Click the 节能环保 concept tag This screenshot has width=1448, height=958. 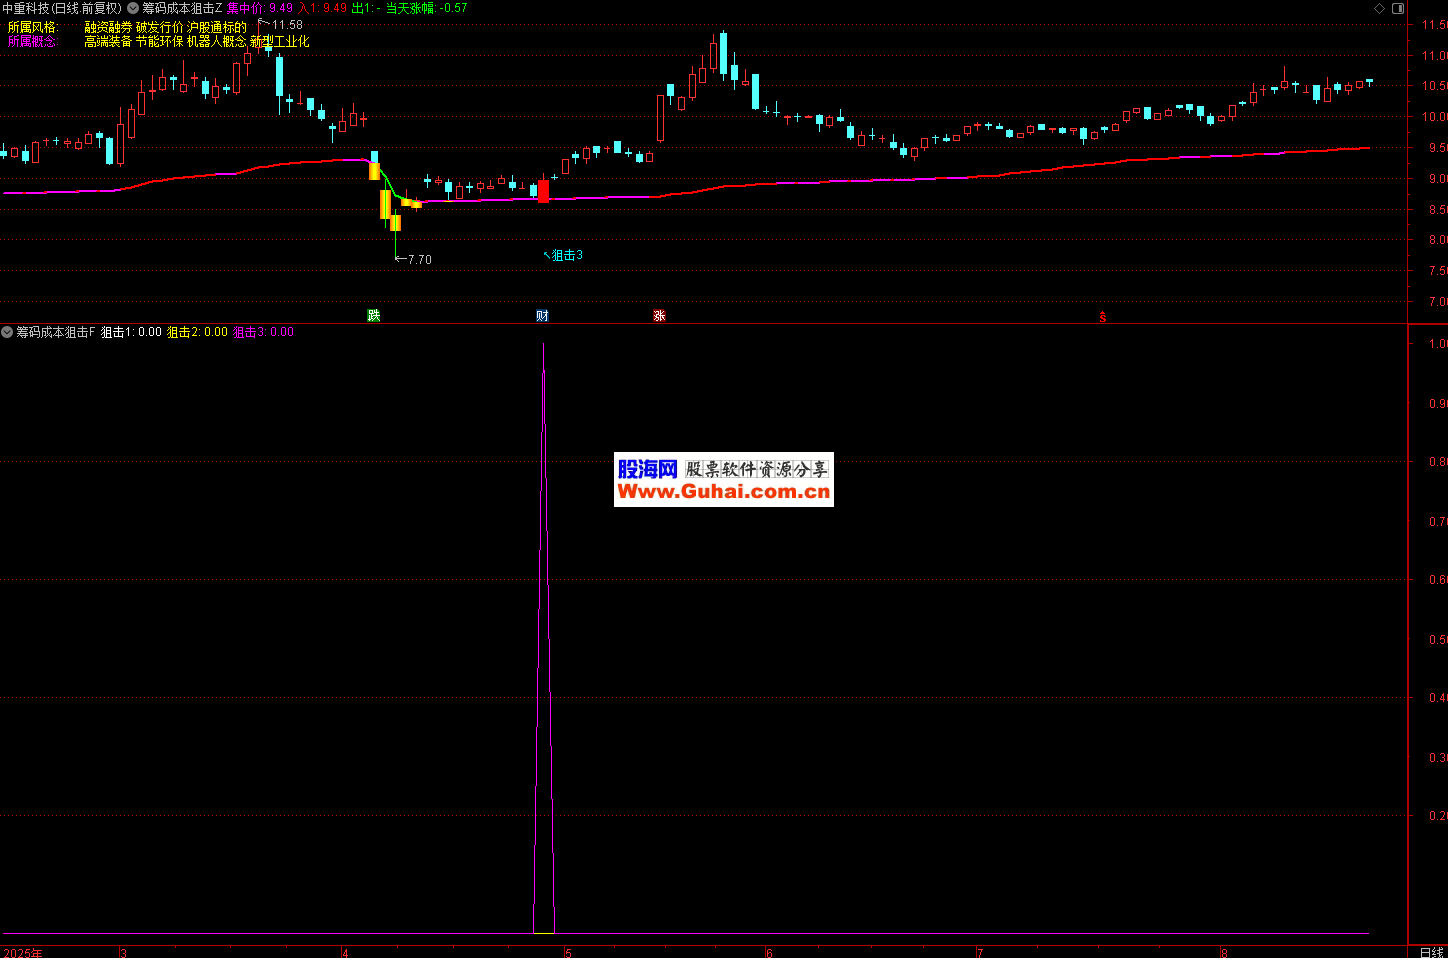[x=160, y=41]
